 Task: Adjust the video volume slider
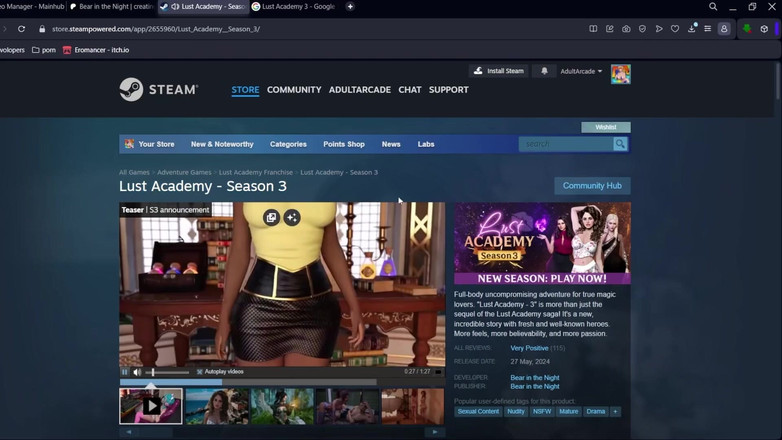167,372
